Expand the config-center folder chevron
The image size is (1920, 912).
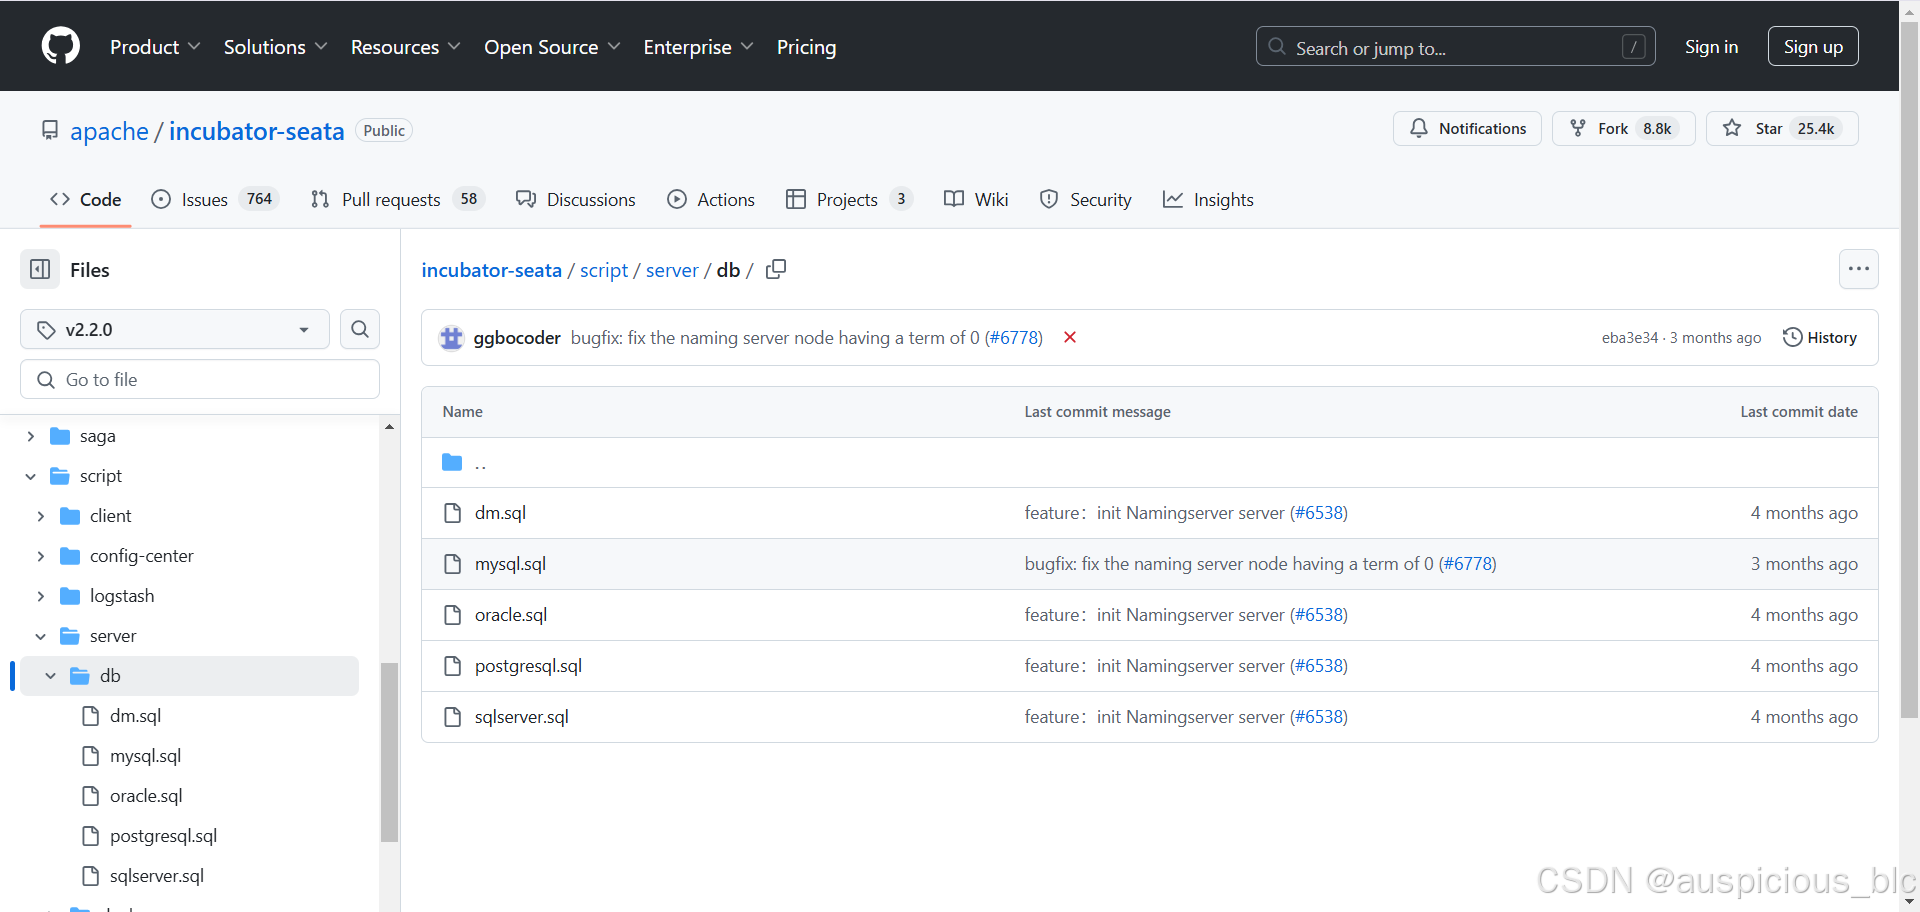[40, 556]
